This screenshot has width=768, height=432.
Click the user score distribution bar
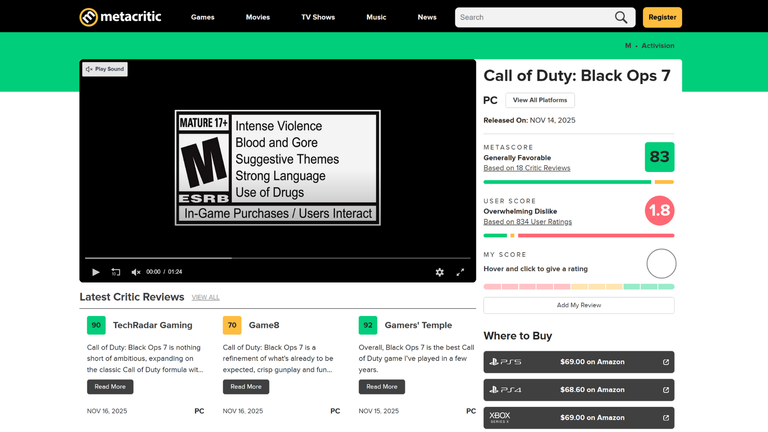click(x=579, y=236)
